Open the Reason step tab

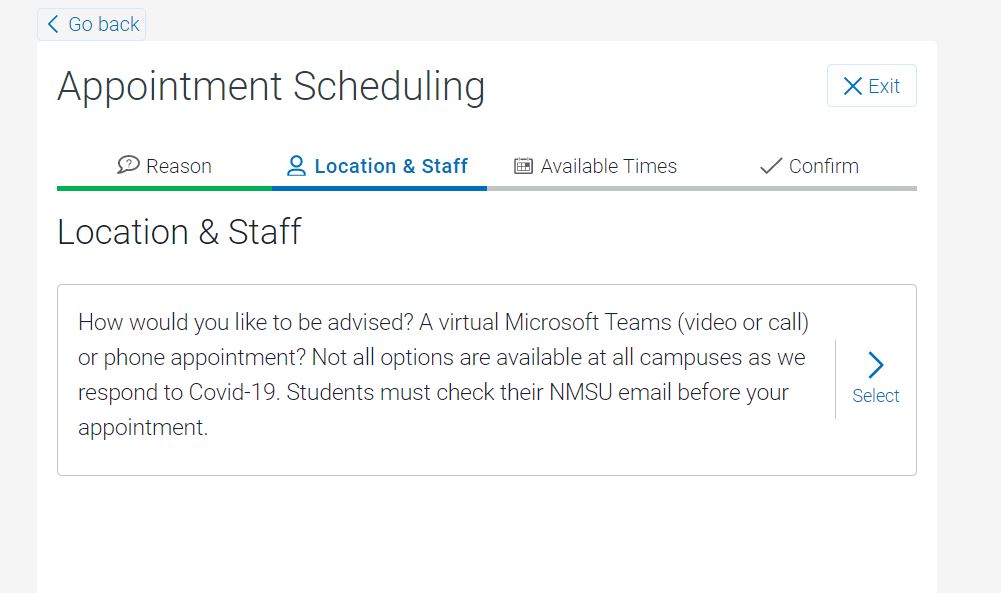pyautogui.click(x=165, y=167)
